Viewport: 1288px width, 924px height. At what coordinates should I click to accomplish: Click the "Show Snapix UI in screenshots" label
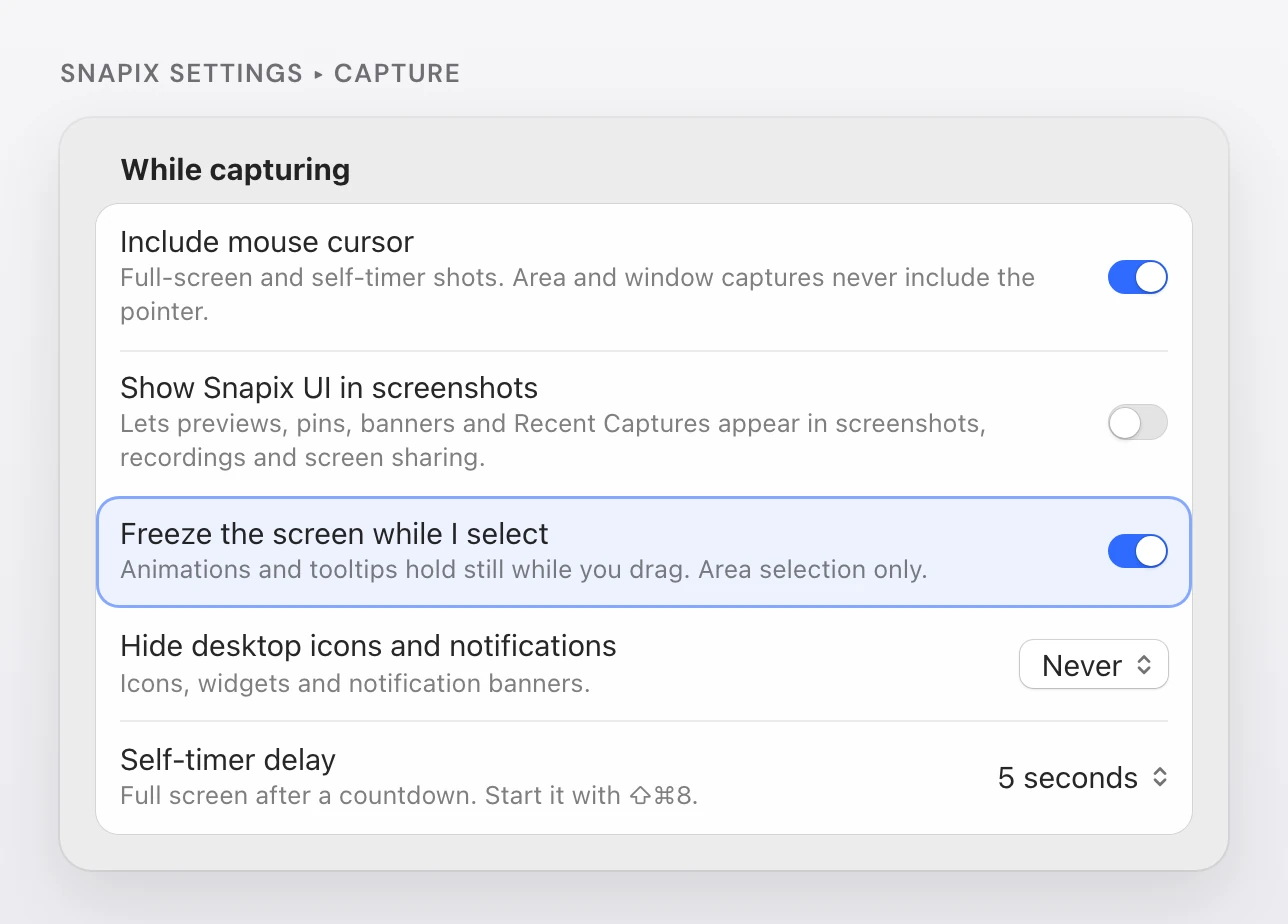click(x=329, y=388)
